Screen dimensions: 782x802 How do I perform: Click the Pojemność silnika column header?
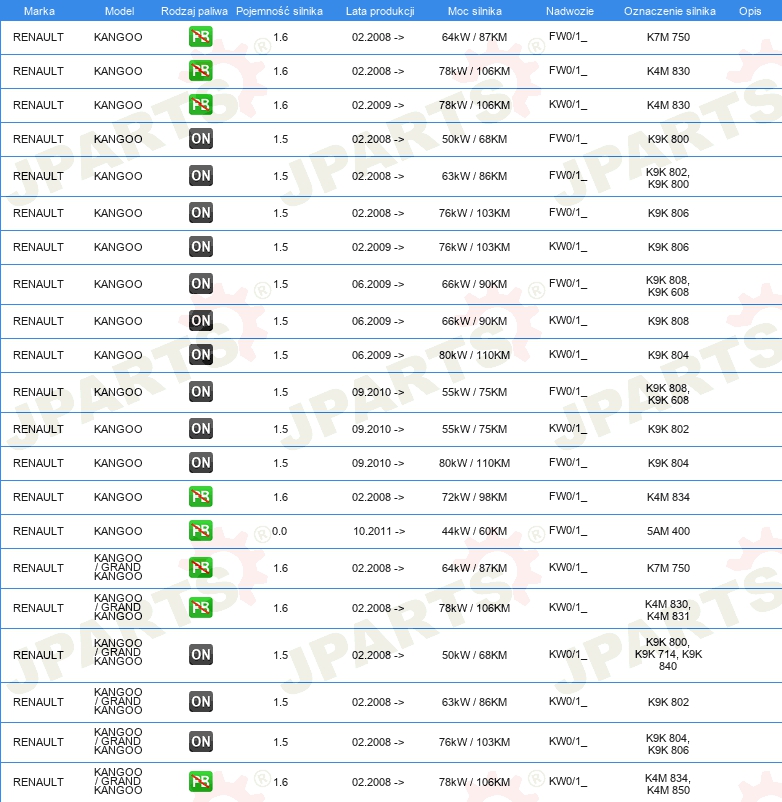click(279, 11)
